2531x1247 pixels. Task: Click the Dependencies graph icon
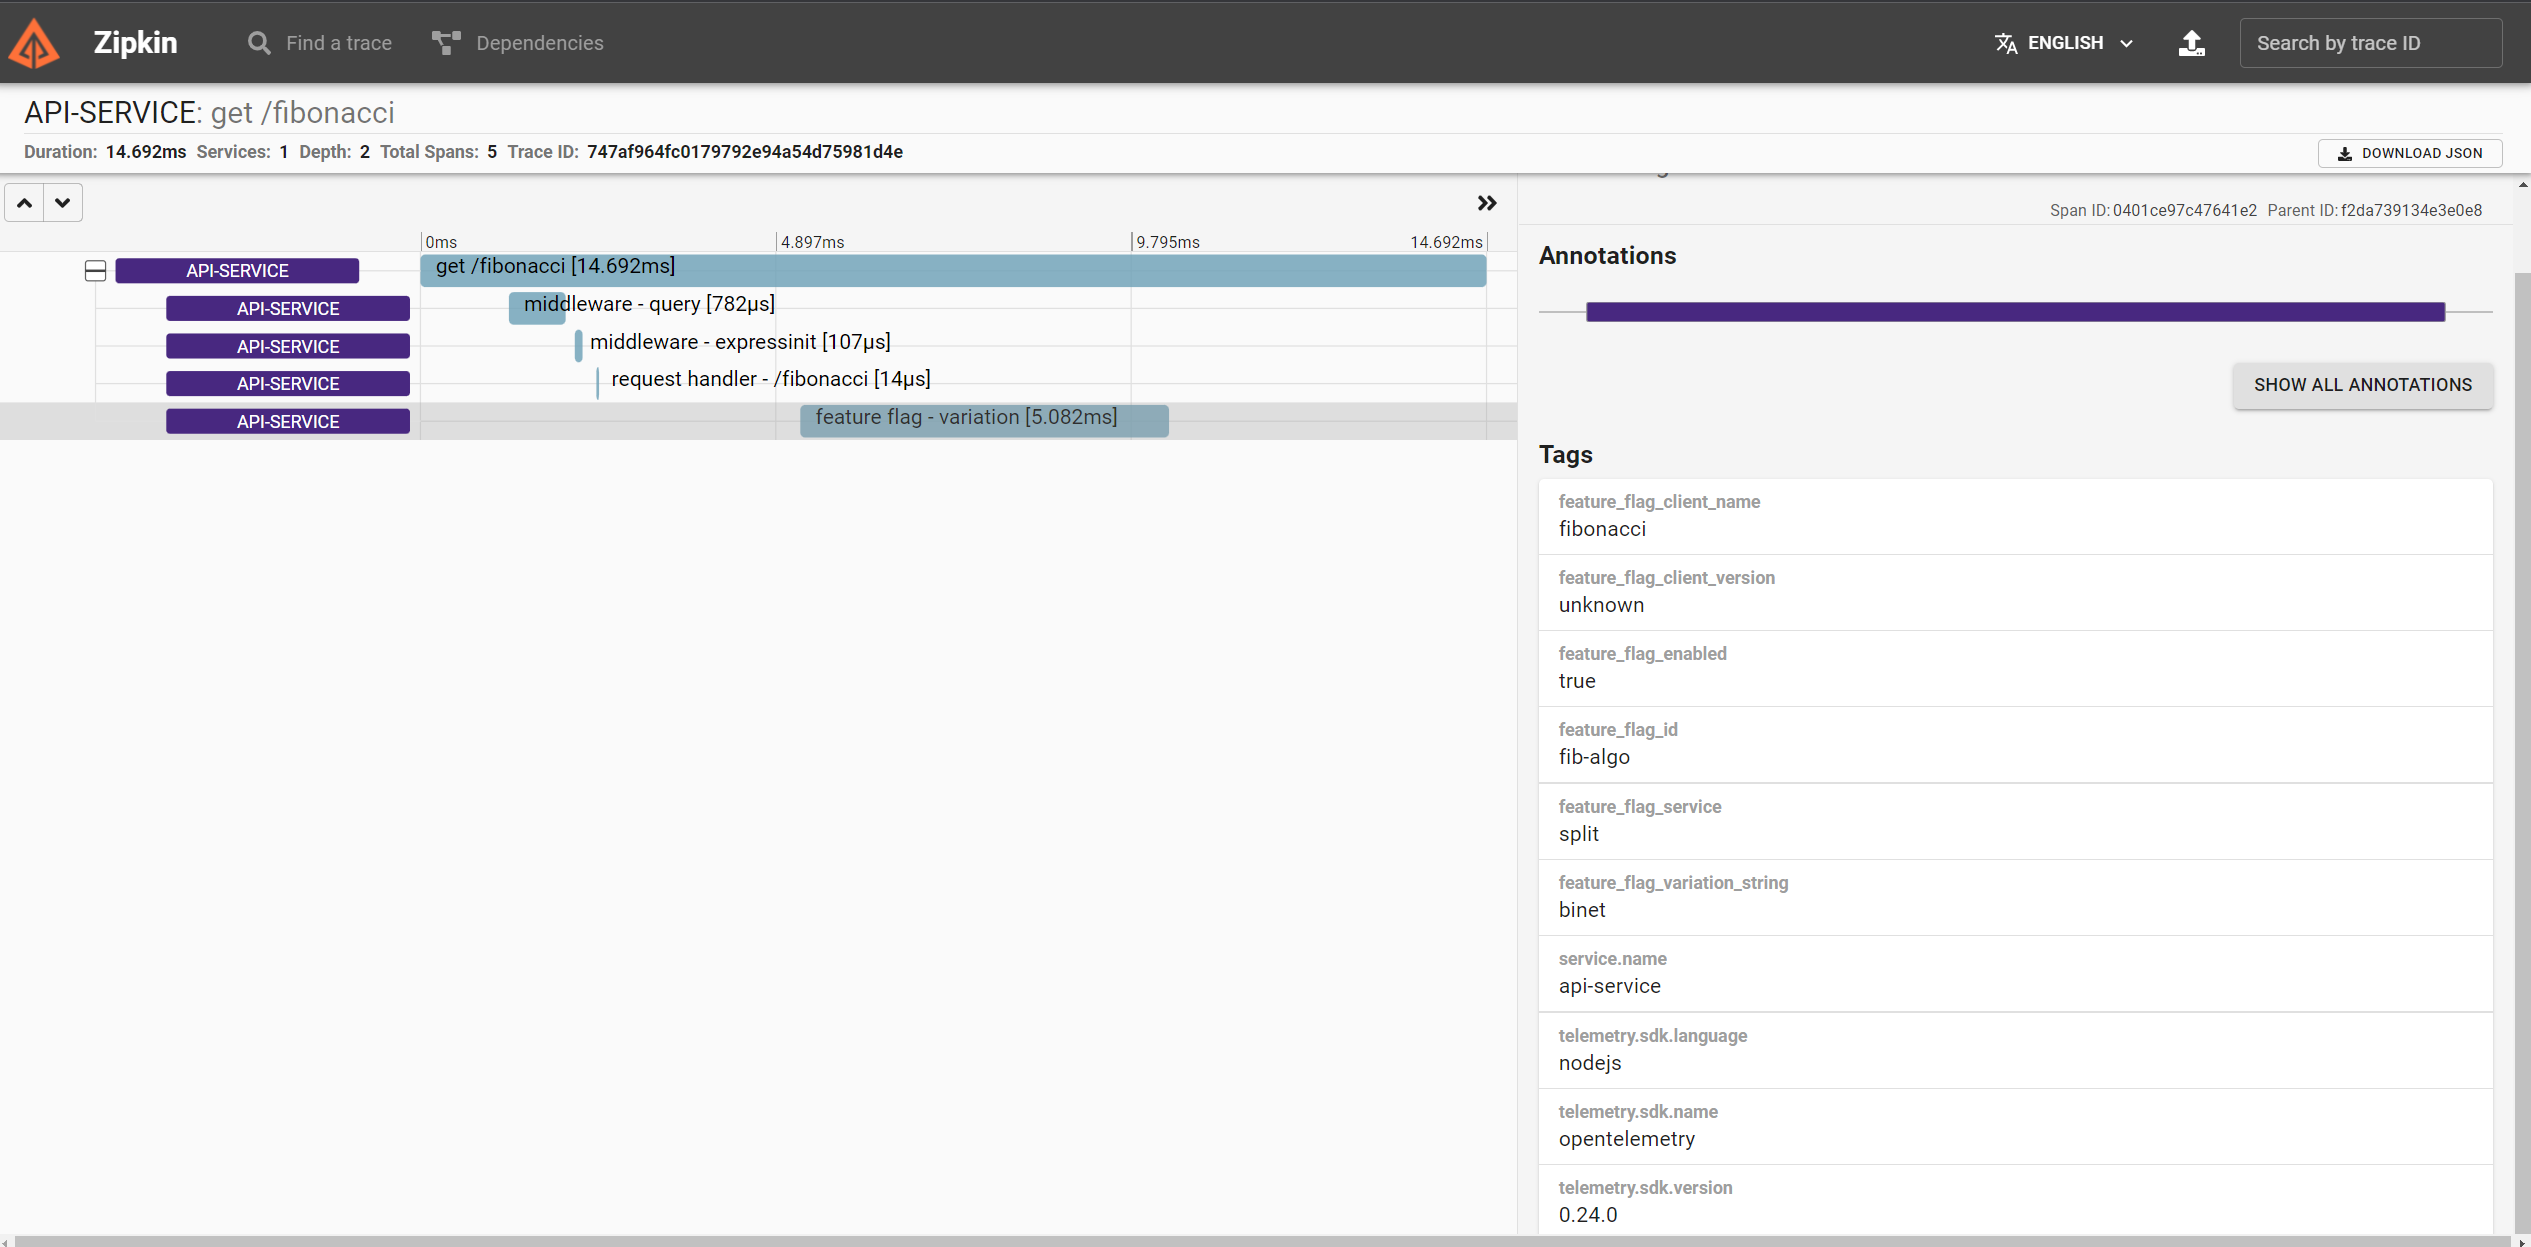(x=446, y=43)
